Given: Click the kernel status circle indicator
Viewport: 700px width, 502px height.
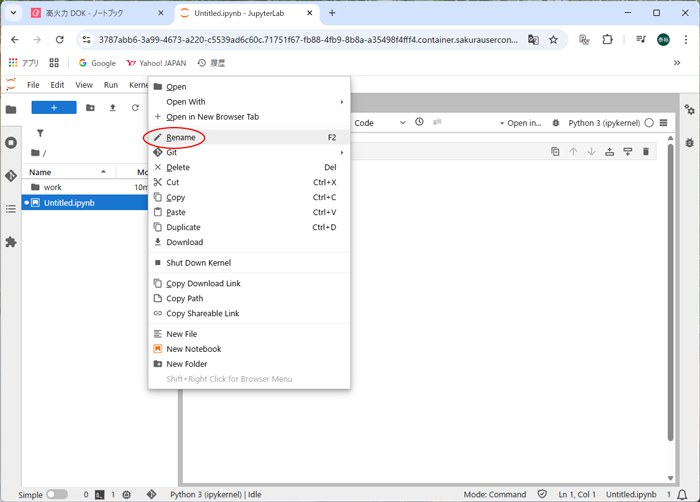Looking at the screenshot, I should pos(649,123).
